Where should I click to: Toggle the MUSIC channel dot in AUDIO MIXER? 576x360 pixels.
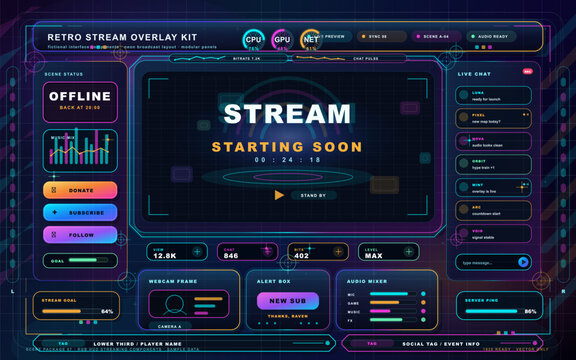coord(423,311)
